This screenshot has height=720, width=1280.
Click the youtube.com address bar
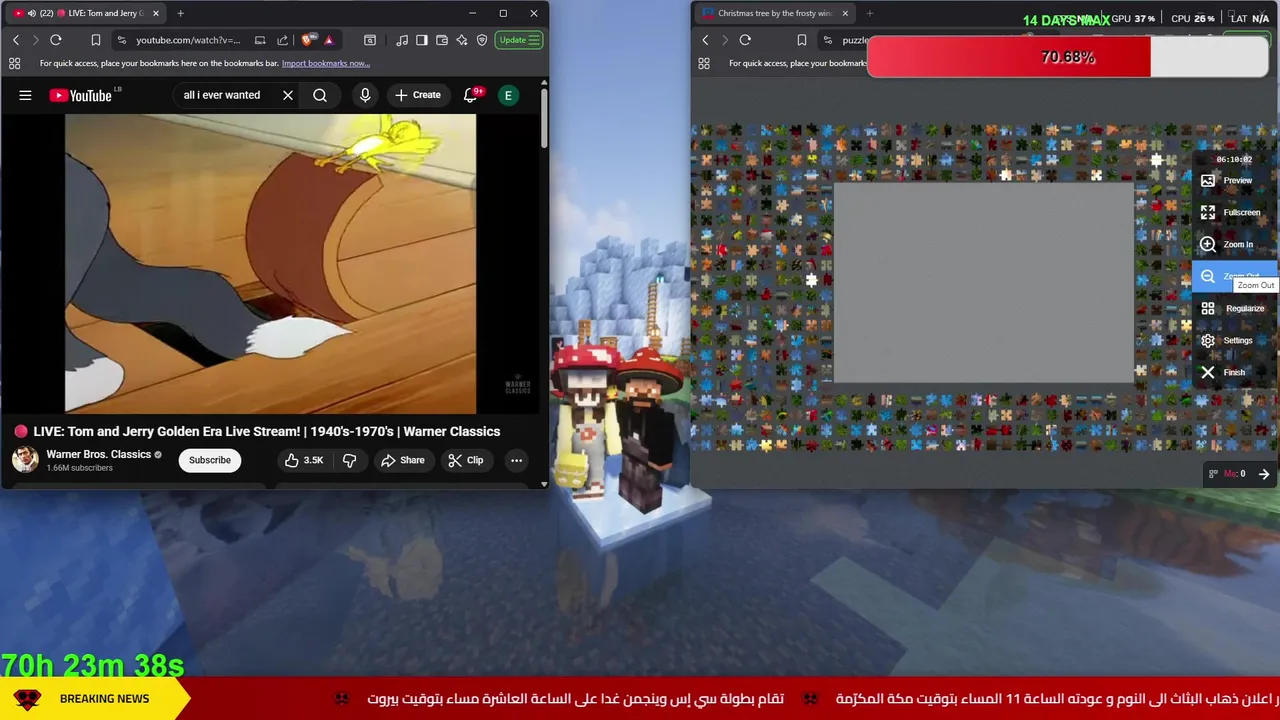187,40
